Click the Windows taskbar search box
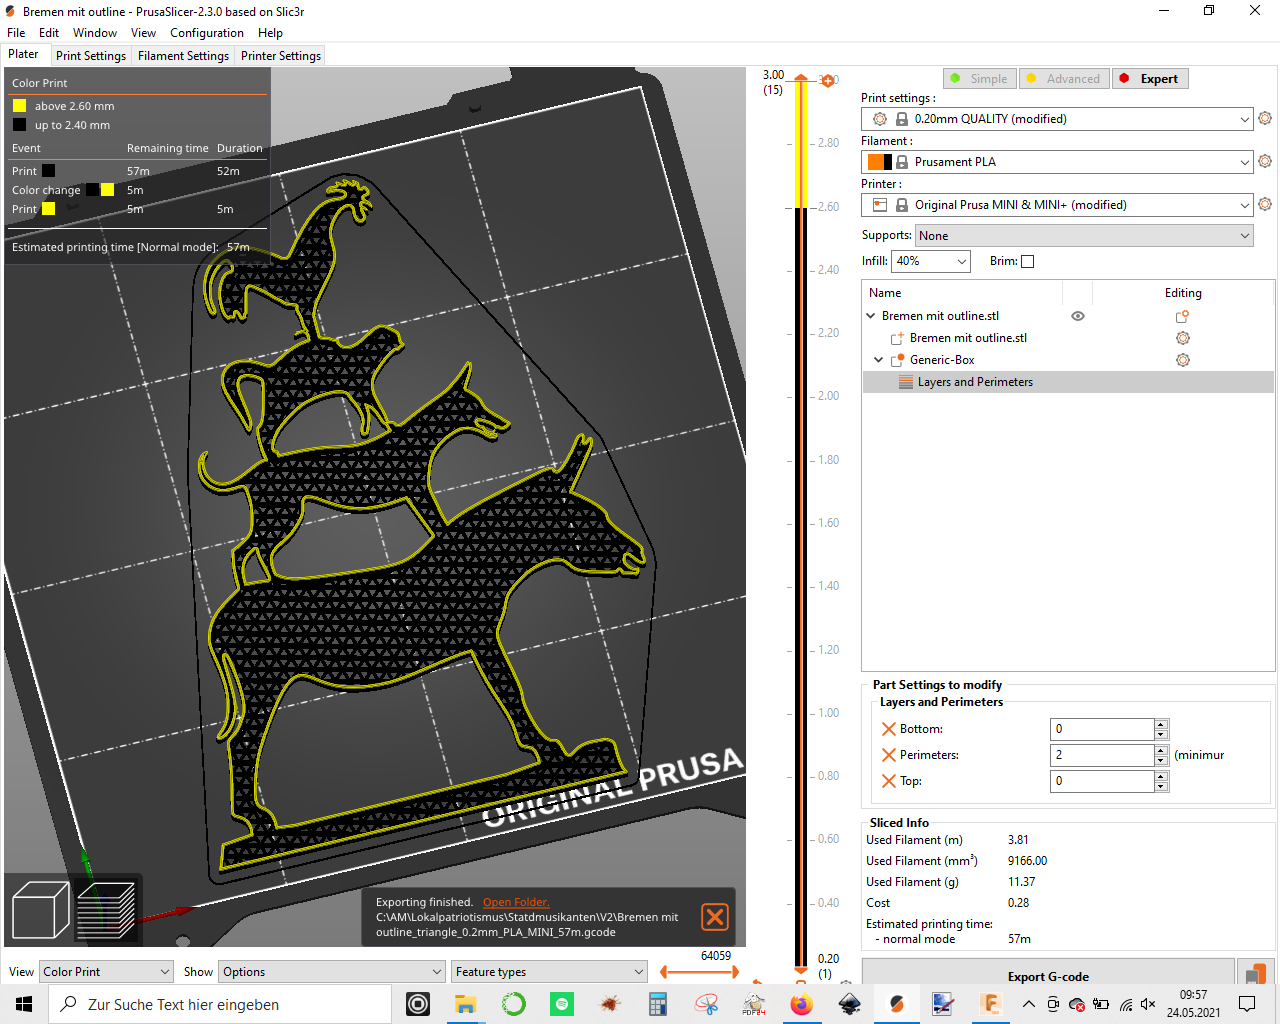Screen dimensions: 1280x1024 coord(220,1004)
